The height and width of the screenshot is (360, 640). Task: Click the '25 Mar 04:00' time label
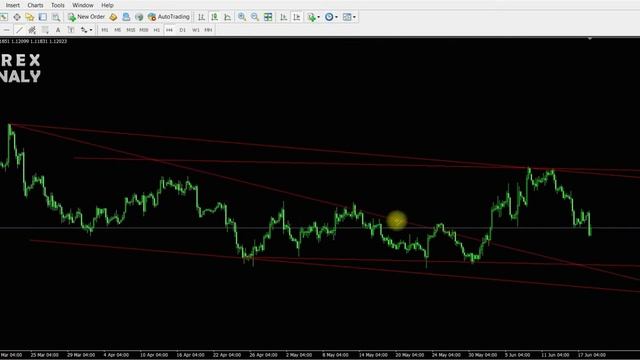coord(44,355)
